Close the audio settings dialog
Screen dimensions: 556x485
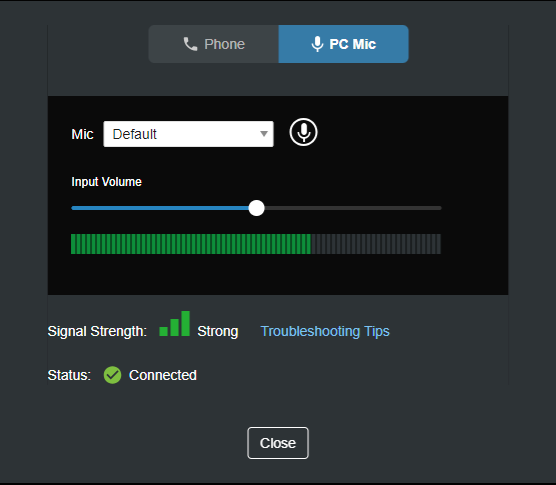click(x=278, y=443)
